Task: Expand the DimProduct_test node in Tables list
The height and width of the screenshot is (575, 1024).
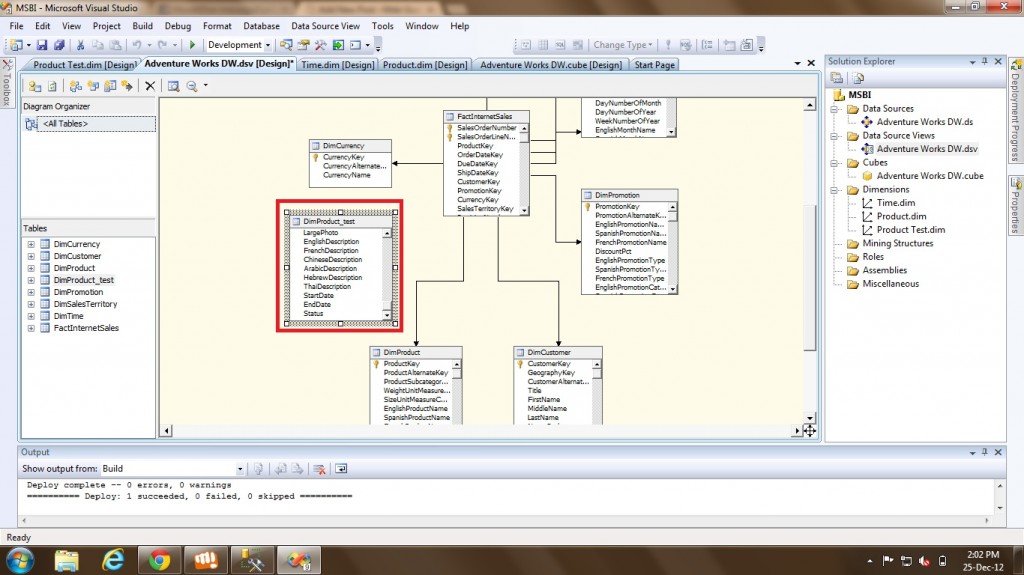Action: coord(31,281)
